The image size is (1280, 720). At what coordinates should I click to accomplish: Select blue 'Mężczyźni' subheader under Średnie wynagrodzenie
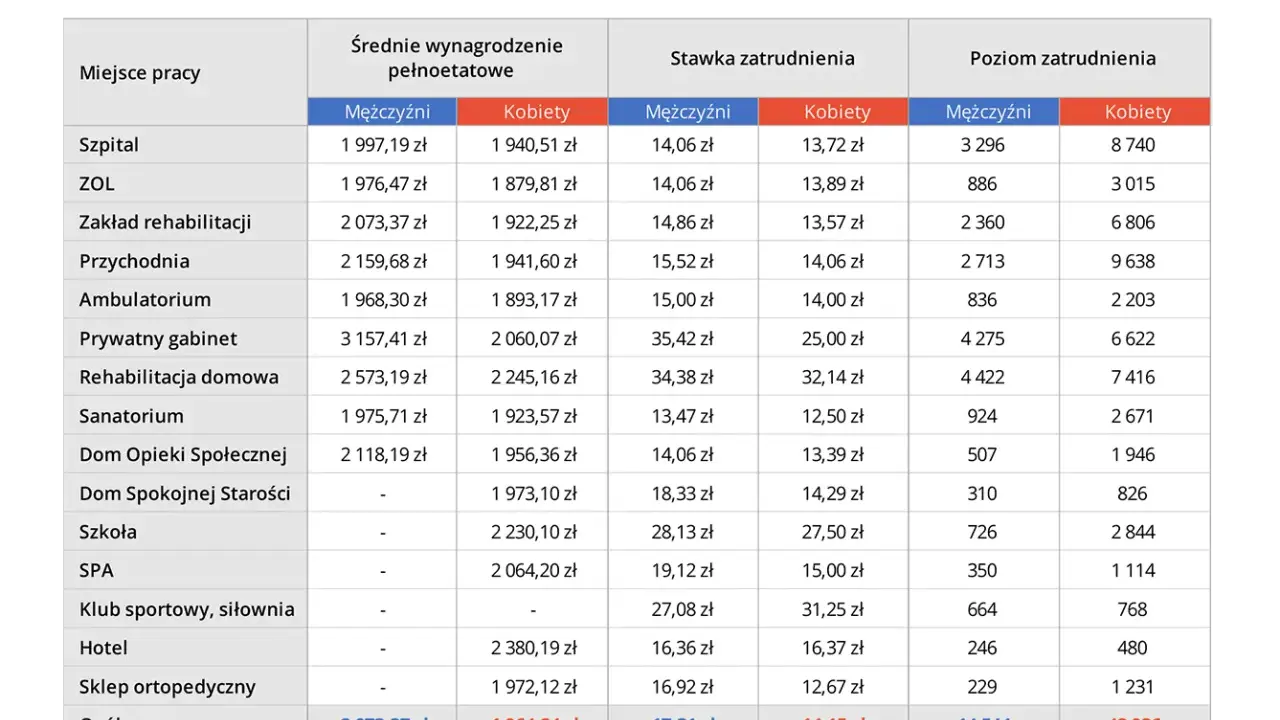(x=382, y=112)
